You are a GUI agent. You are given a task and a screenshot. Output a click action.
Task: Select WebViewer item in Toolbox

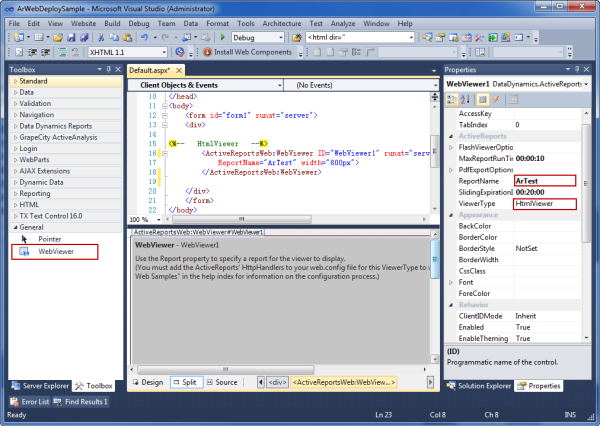point(55,251)
